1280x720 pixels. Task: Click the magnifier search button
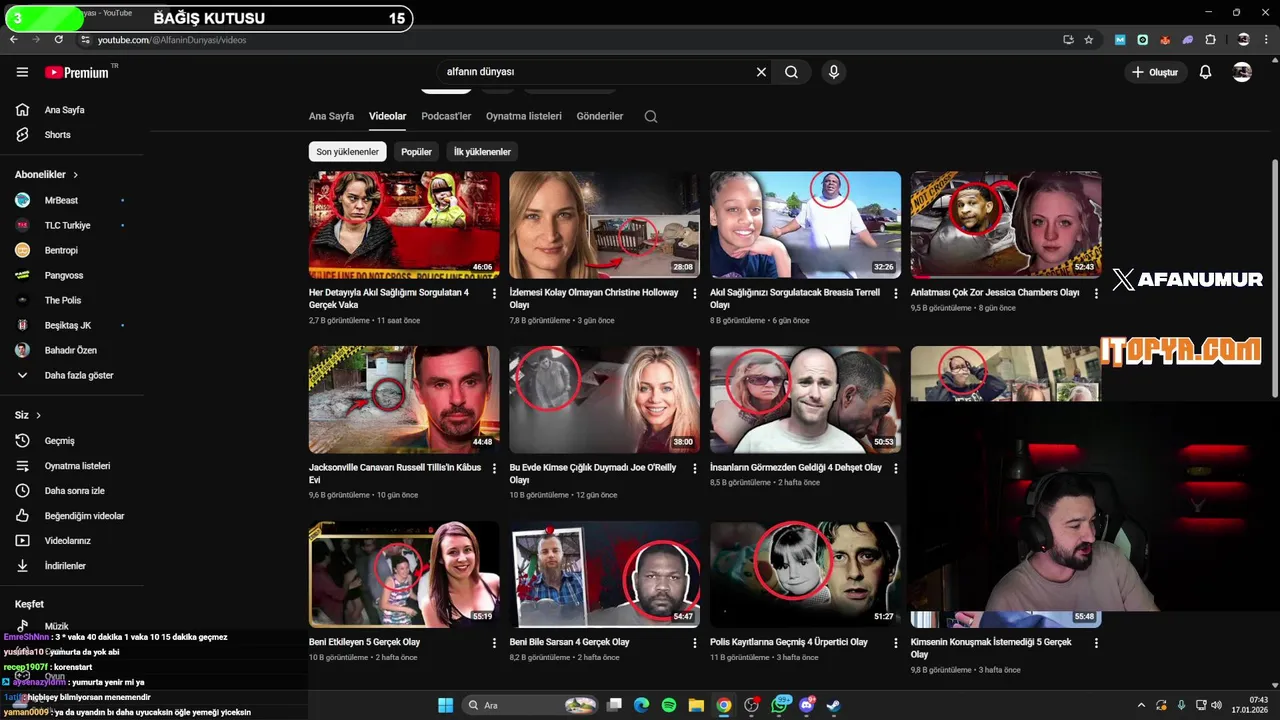pyautogui.click(x=791, y=72)
